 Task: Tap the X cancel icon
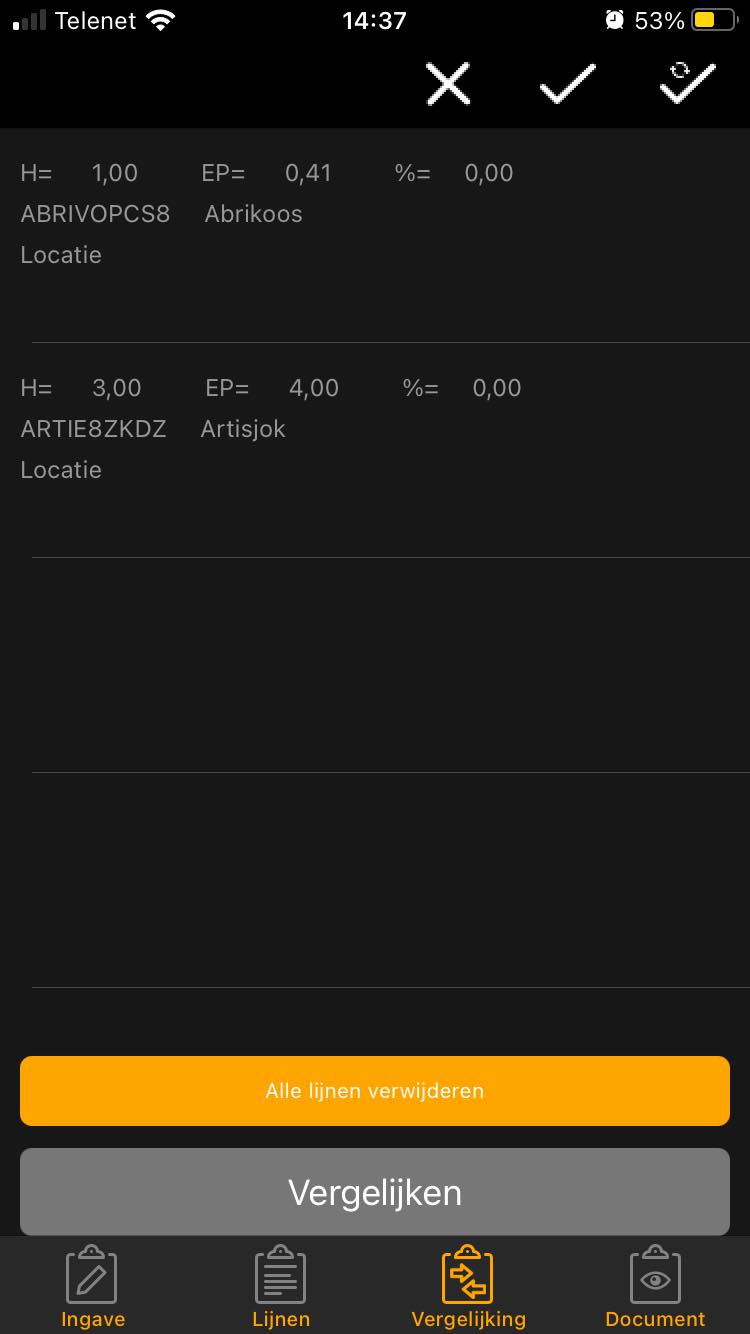448,84
